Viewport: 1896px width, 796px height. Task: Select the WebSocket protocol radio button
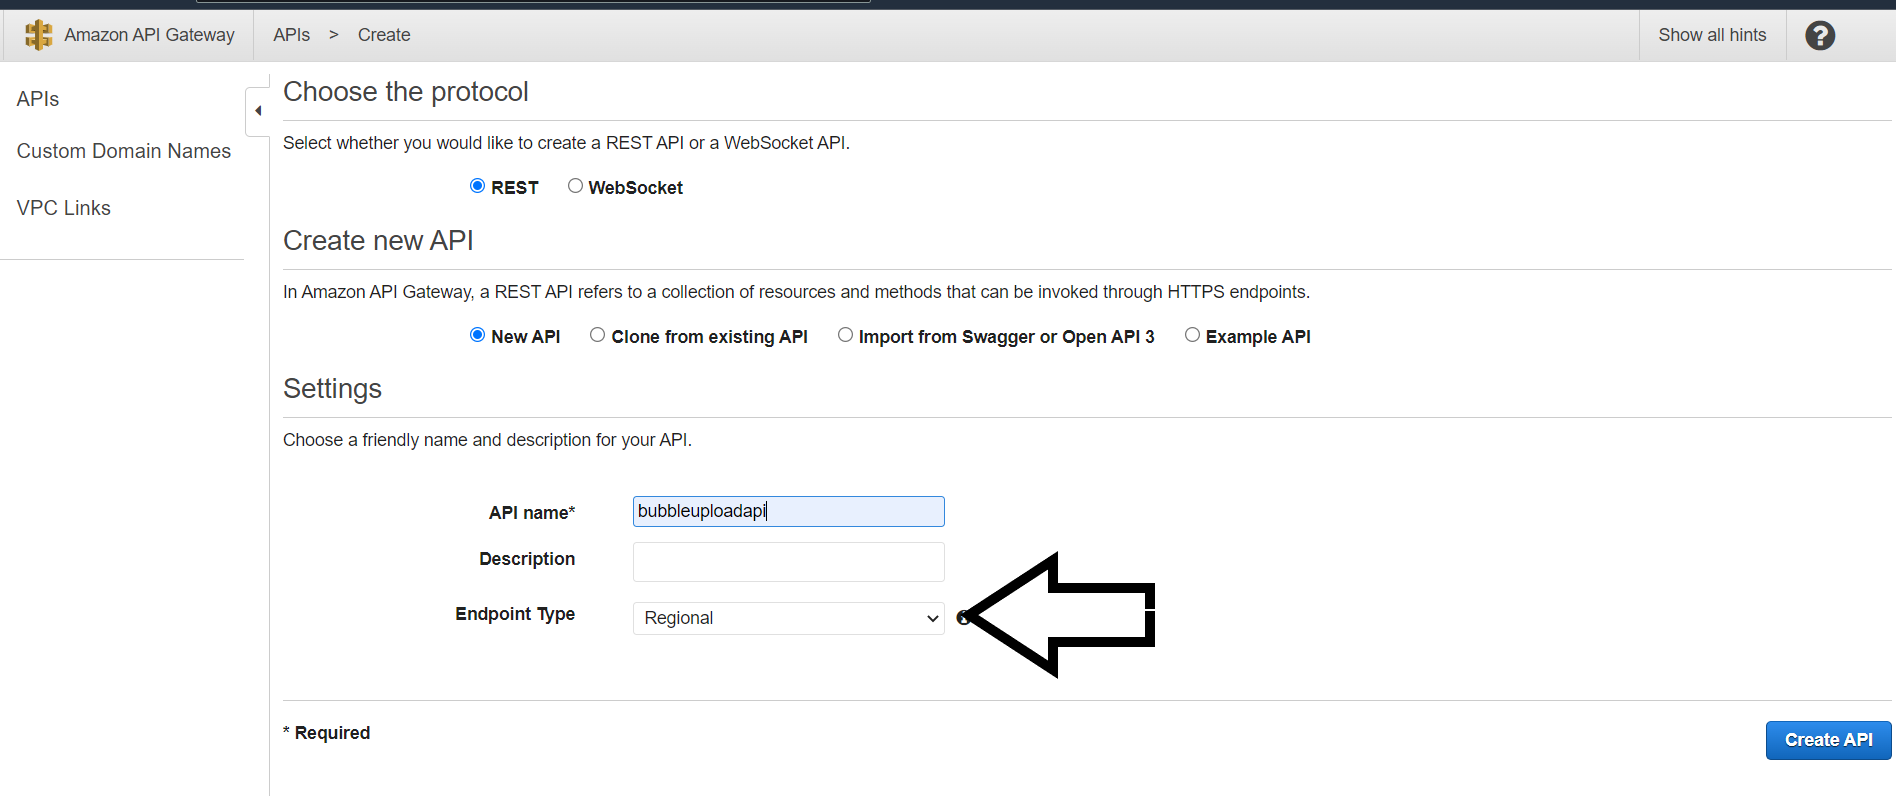(575, 186)
